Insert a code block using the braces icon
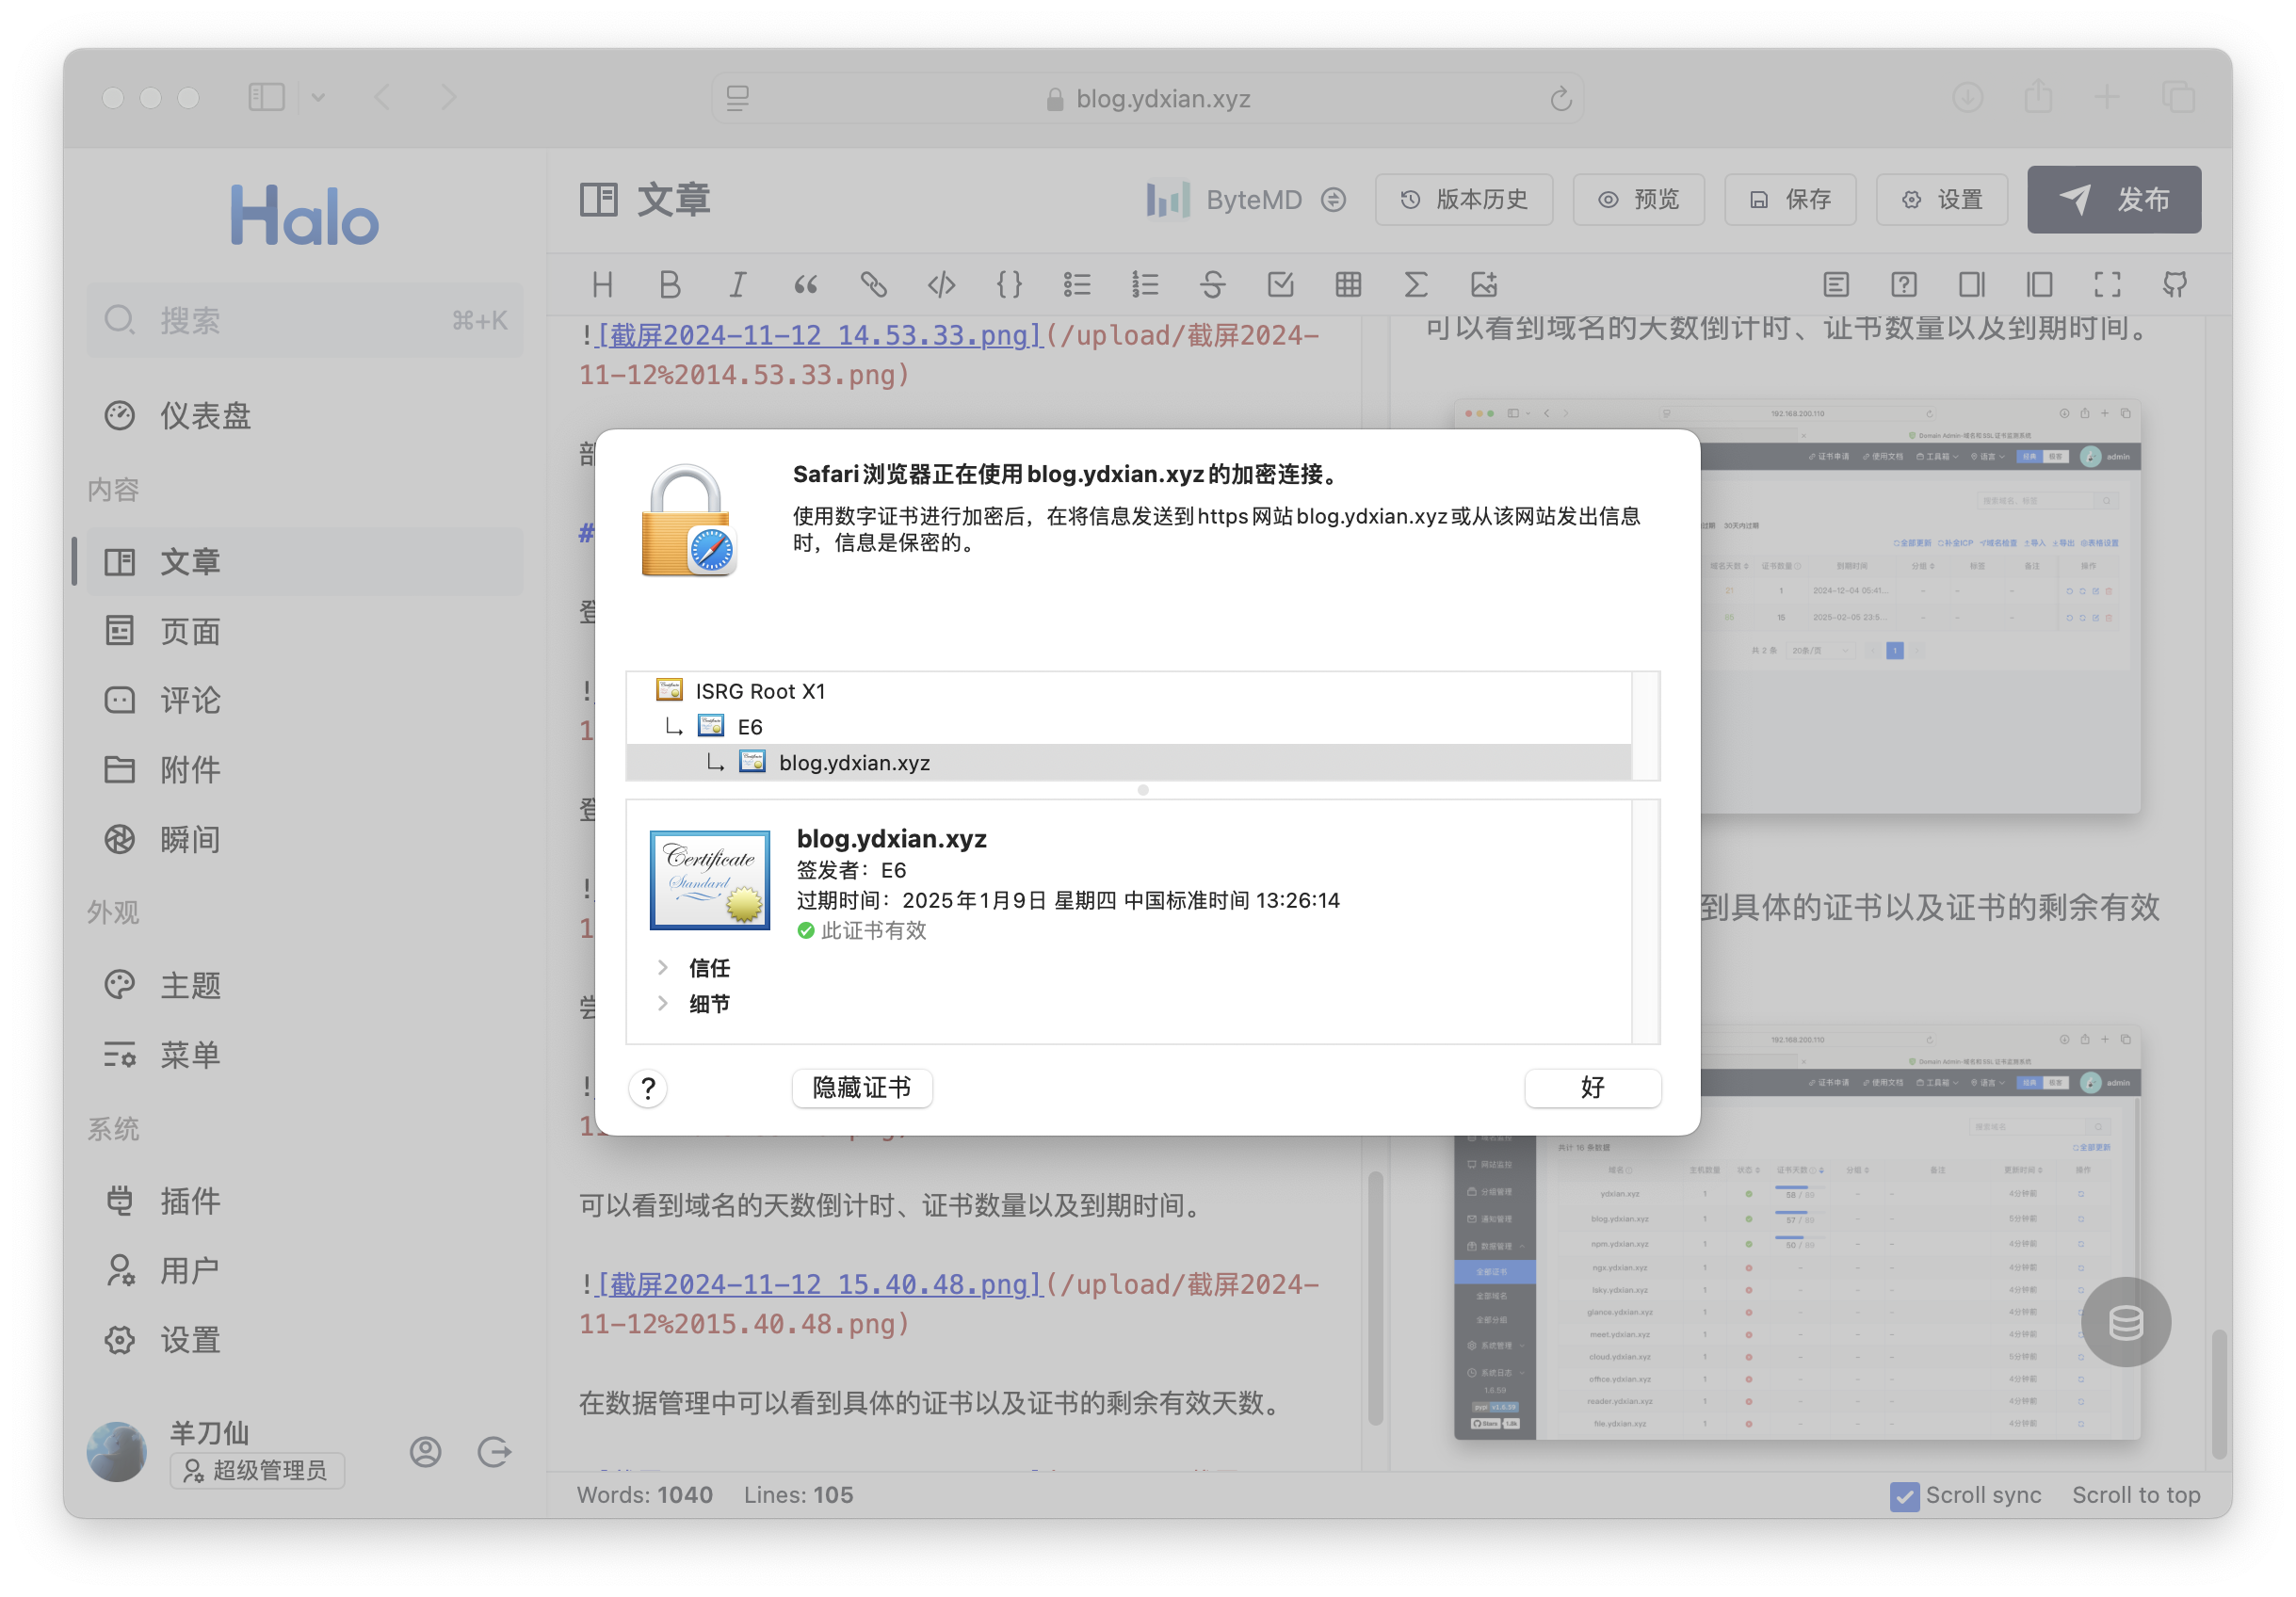The width and height of the screenshot is (2296, 1597). [1009, 285]
